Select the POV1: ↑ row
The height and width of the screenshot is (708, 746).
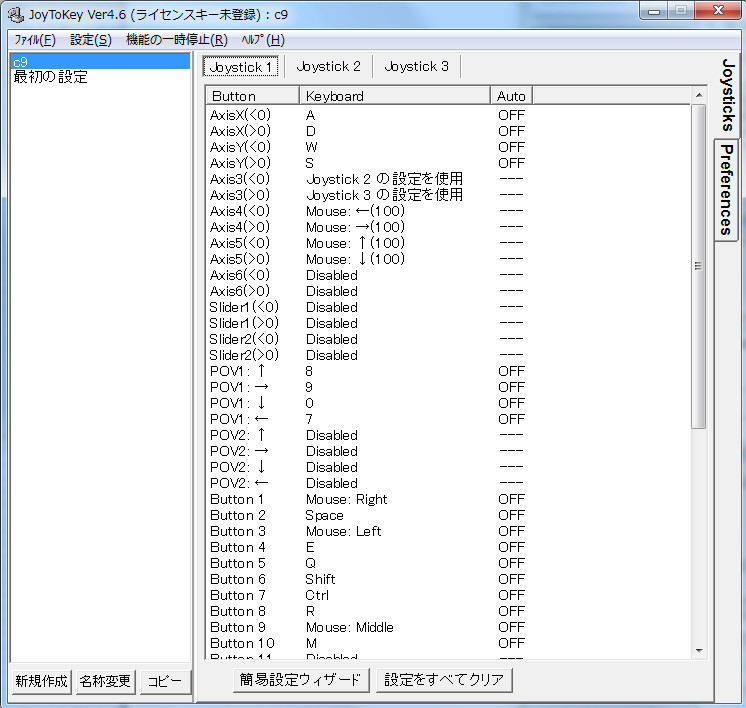[x=449, y=371]
